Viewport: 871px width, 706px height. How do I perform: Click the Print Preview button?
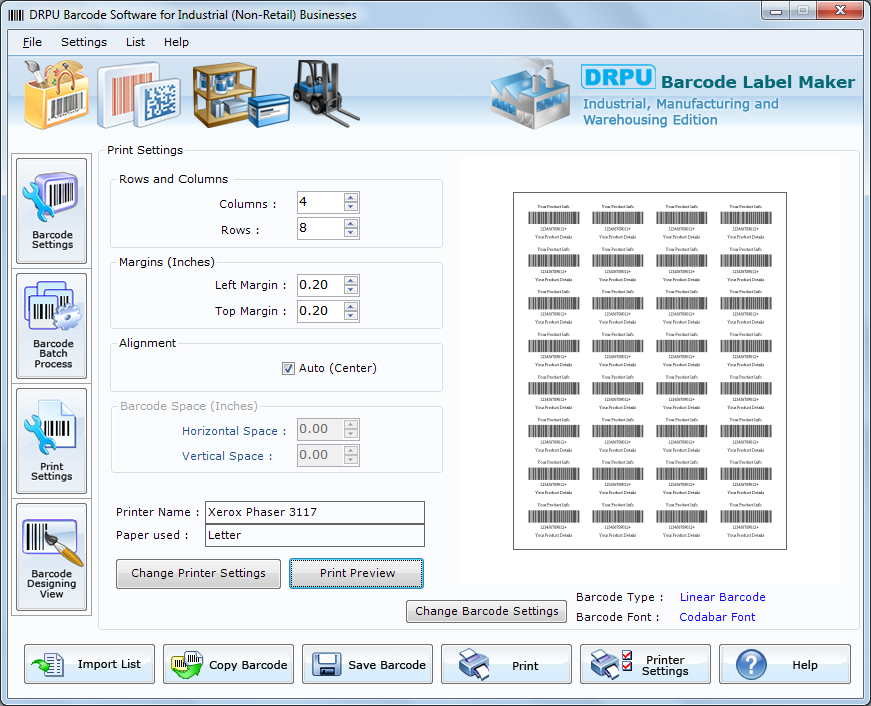click(356, 574)
